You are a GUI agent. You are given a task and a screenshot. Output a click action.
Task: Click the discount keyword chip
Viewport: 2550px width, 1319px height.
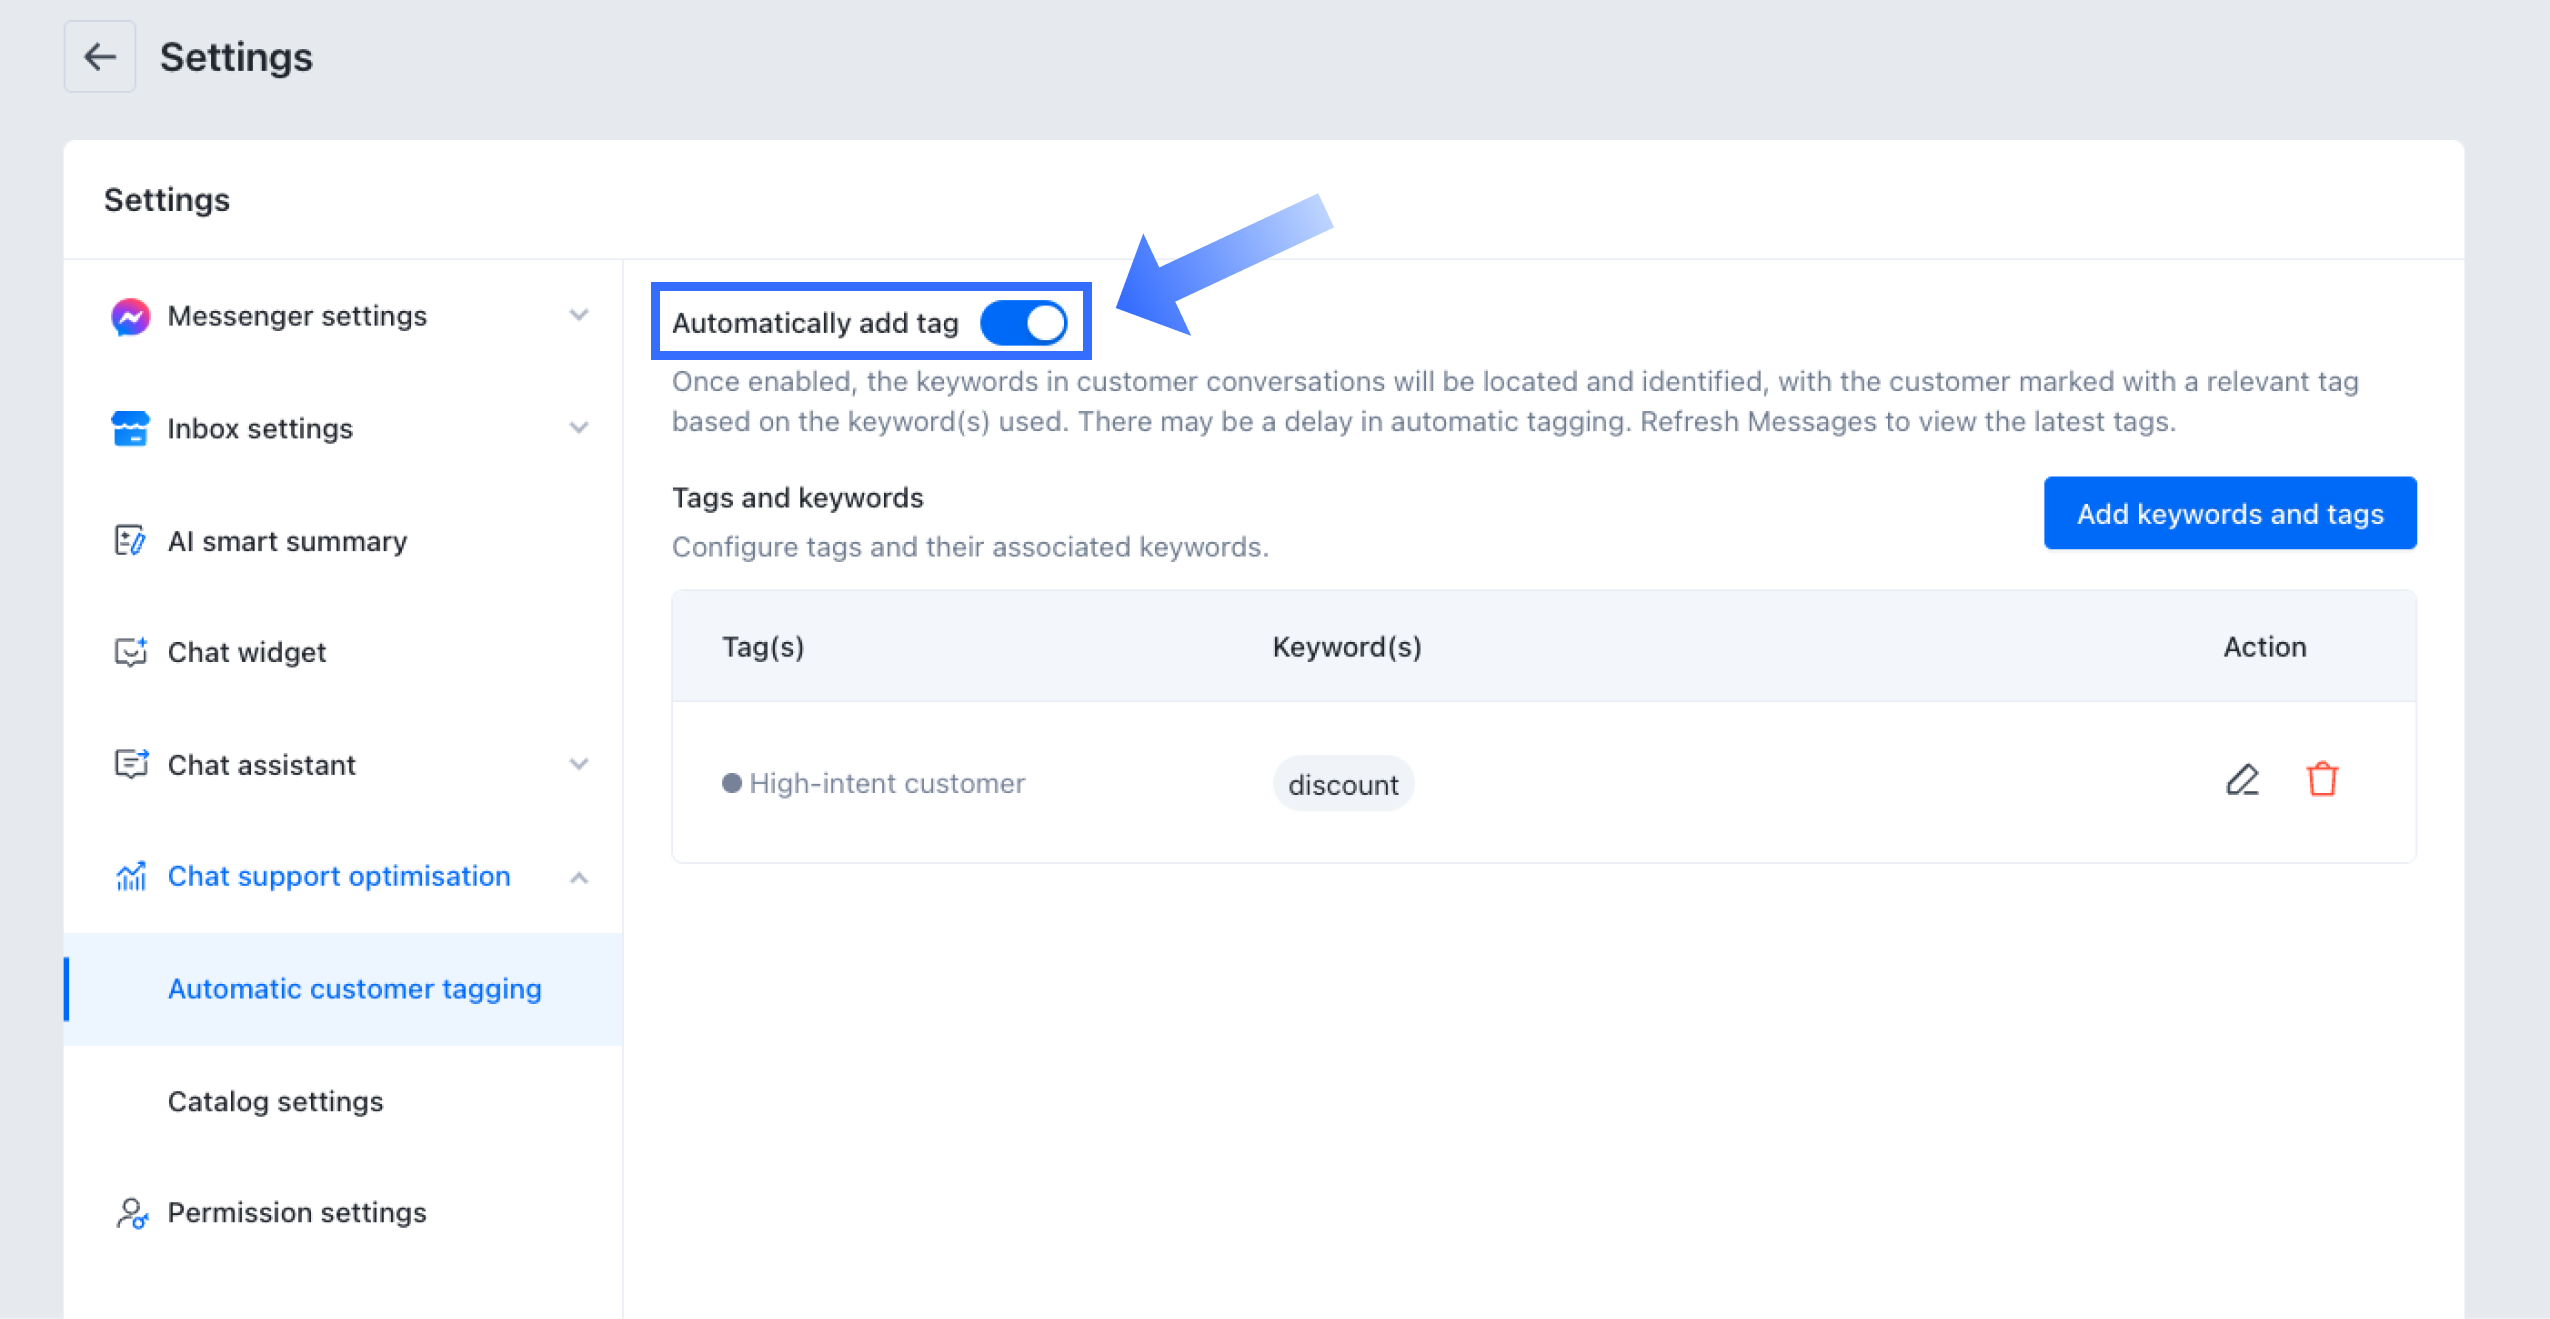click(1342, 784)
